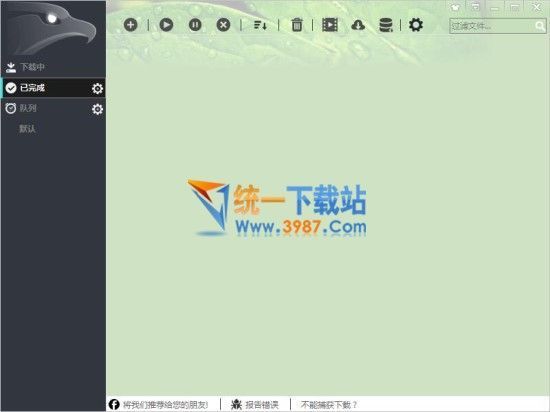Image resolution: width=550 pixels, height=412 pixels.
Task: Select the 已完成 completed category
Action: coord(53,88)
